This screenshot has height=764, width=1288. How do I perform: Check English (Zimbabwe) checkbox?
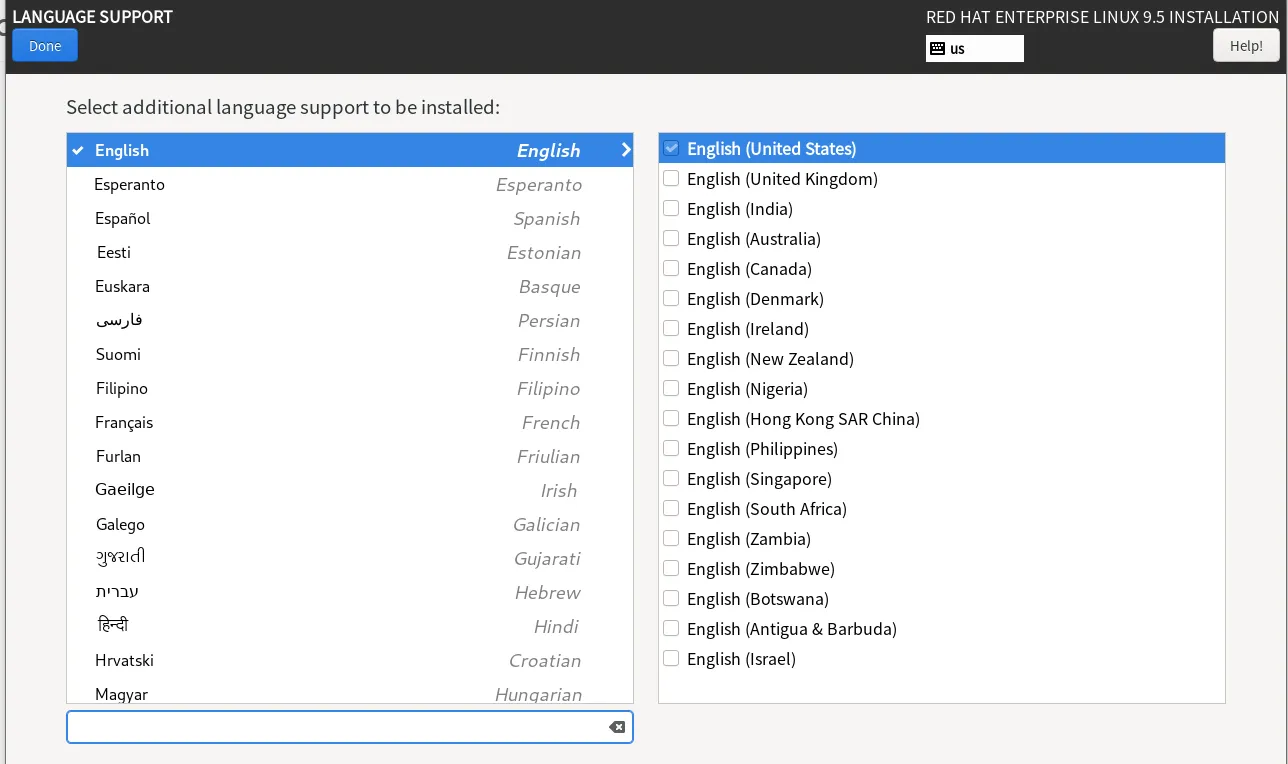pos(671,568)
